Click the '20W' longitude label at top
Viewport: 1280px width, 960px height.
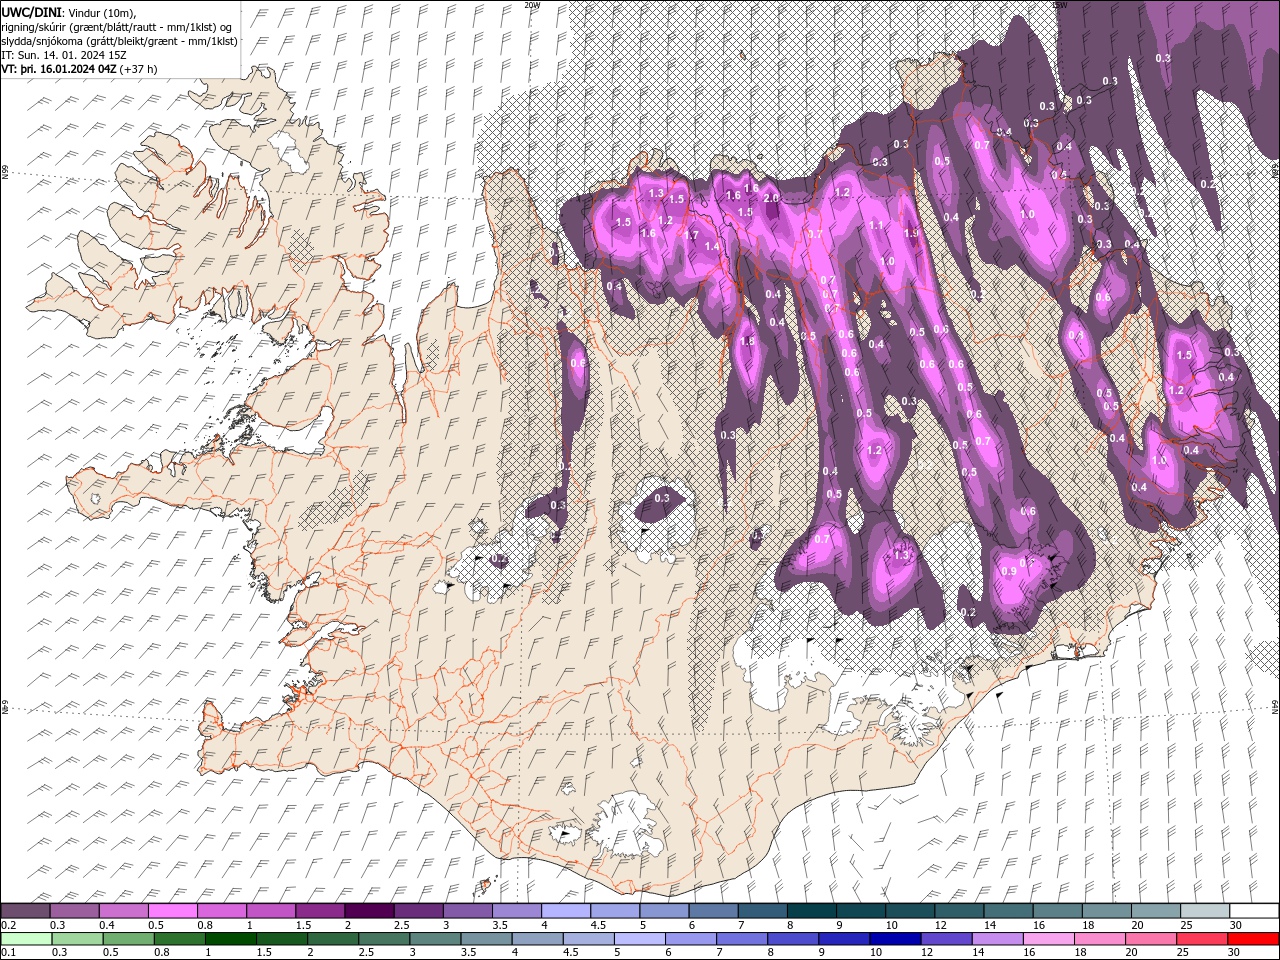pos(532,5)
